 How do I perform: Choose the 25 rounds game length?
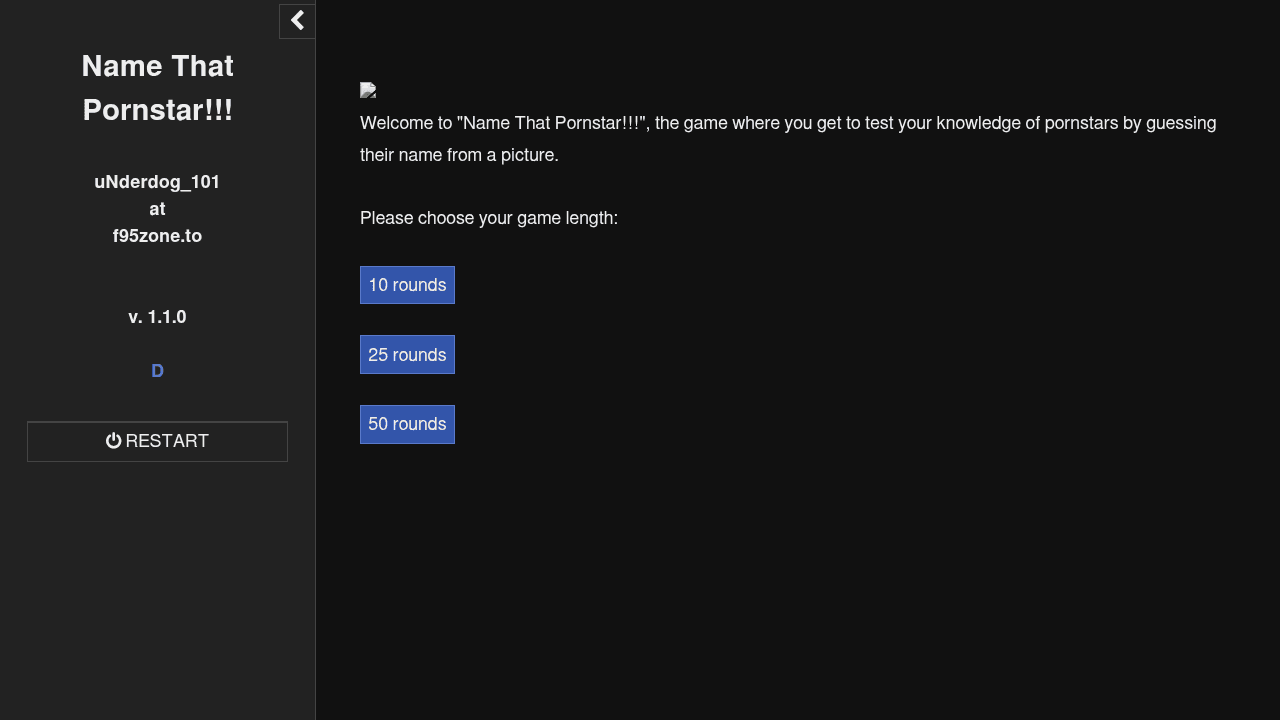[407, 355]
